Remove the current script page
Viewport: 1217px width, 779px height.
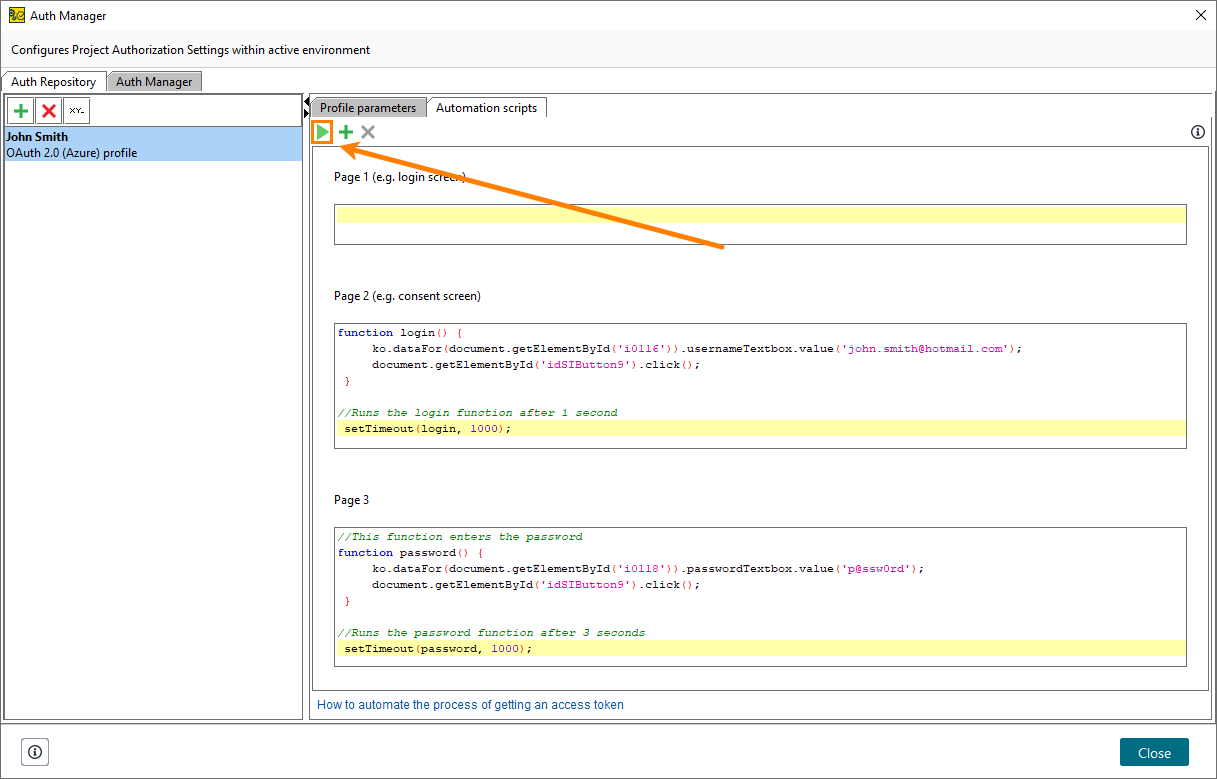click(x=367, y=131)
